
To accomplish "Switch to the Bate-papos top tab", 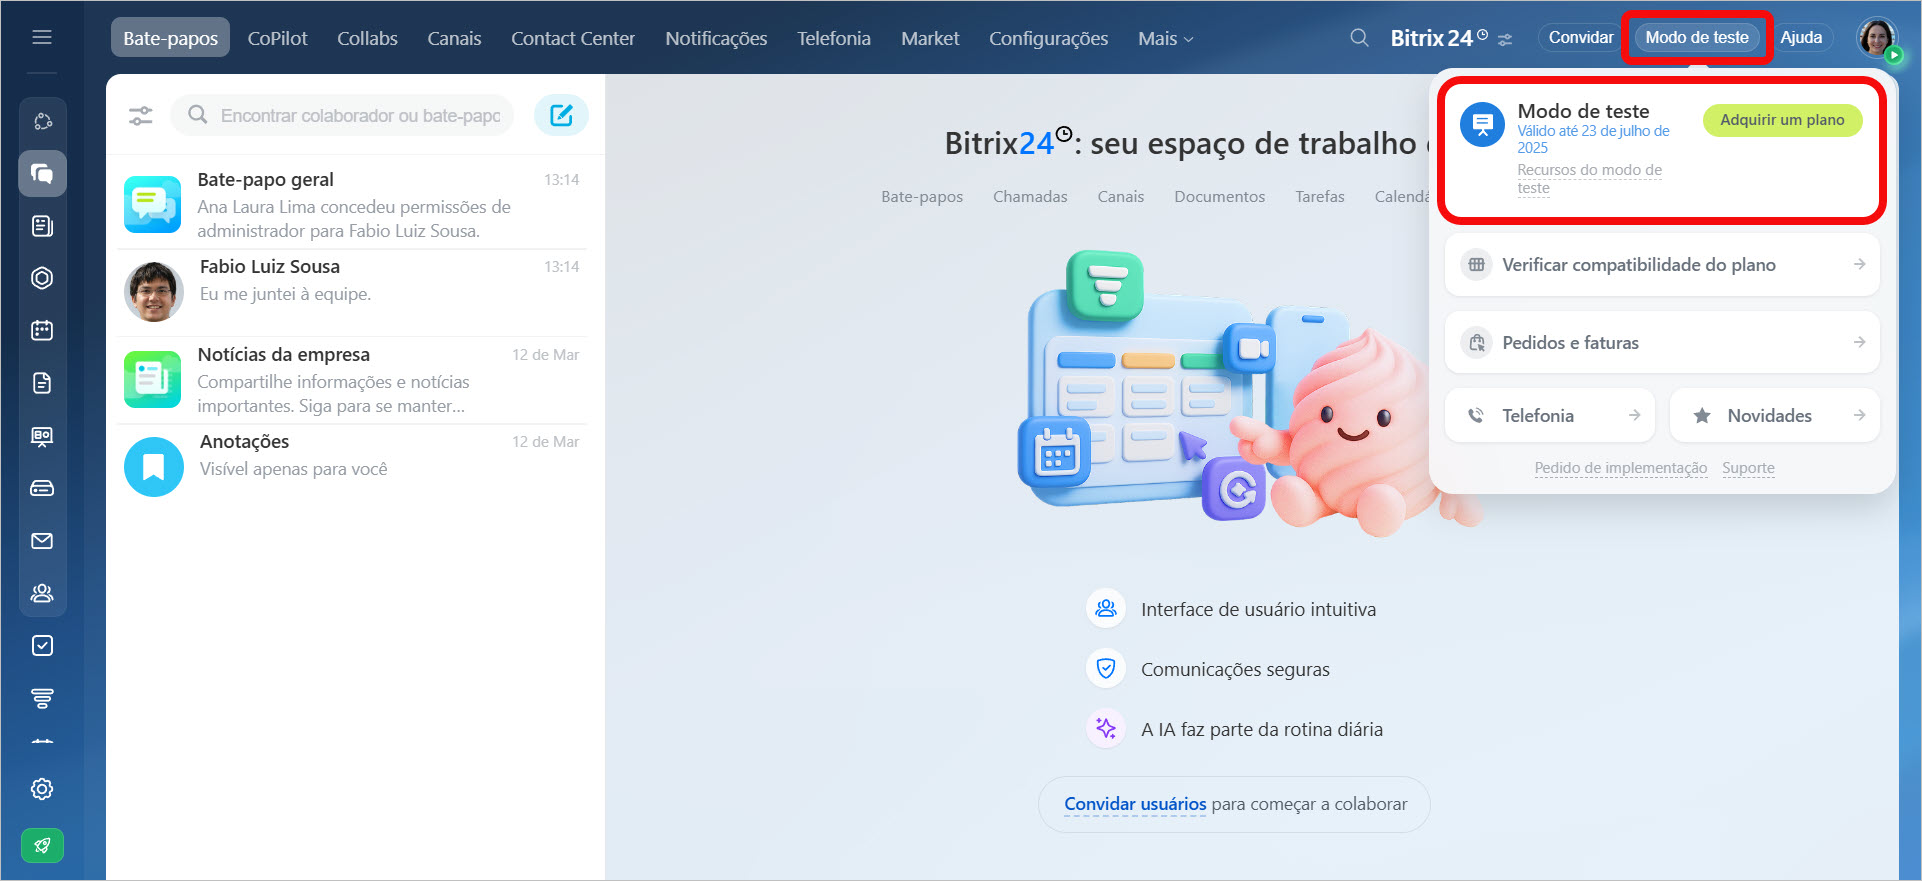I will pyautogui.click(x=170, y=38).
